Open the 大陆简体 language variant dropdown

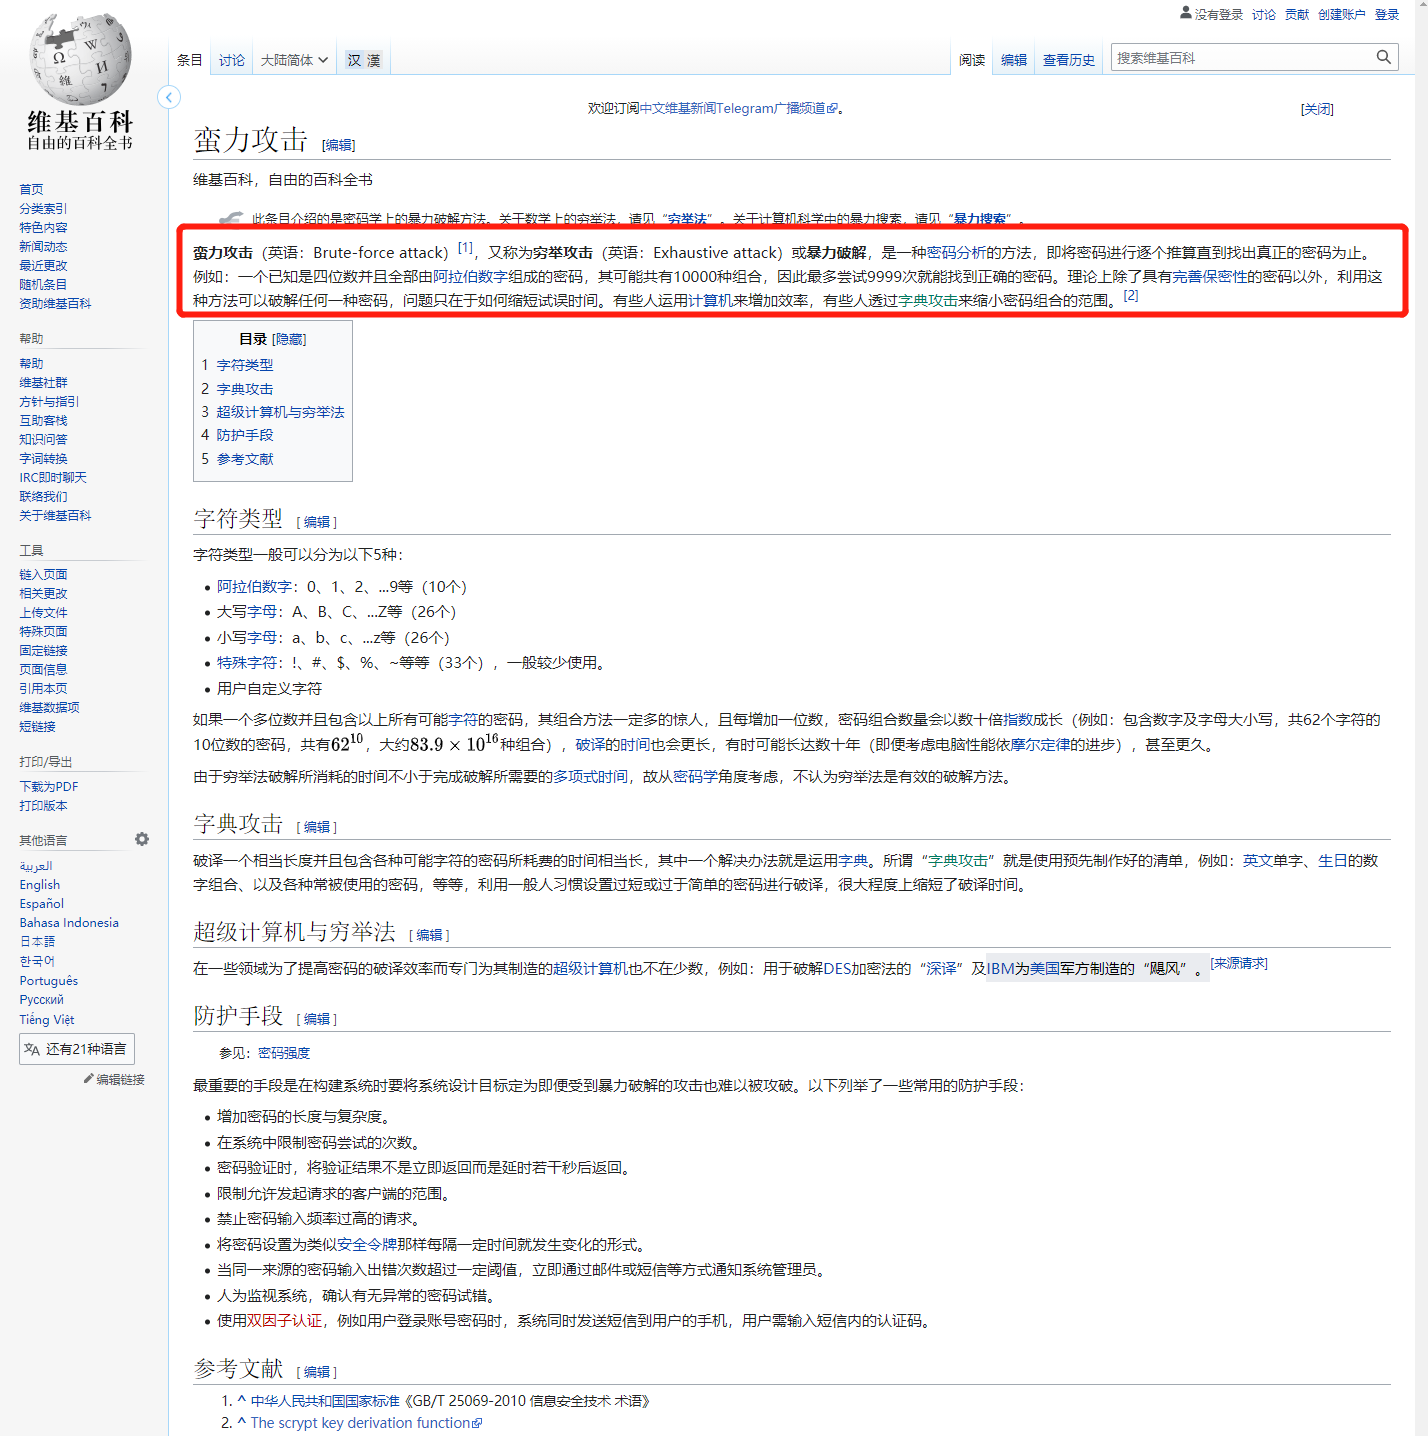294,60
